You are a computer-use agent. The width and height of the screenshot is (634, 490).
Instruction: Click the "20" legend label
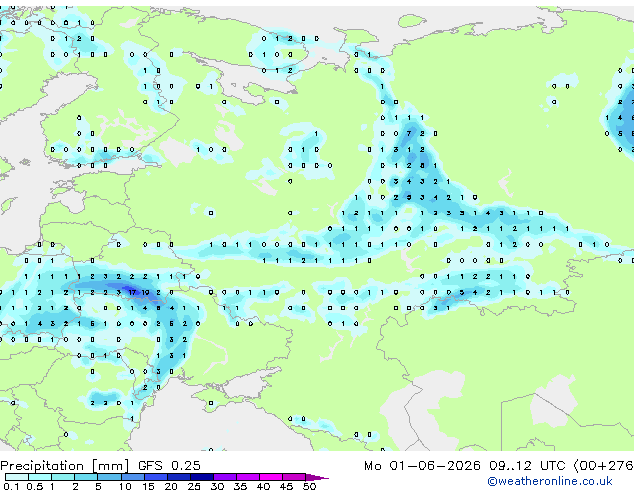[171, 486]
